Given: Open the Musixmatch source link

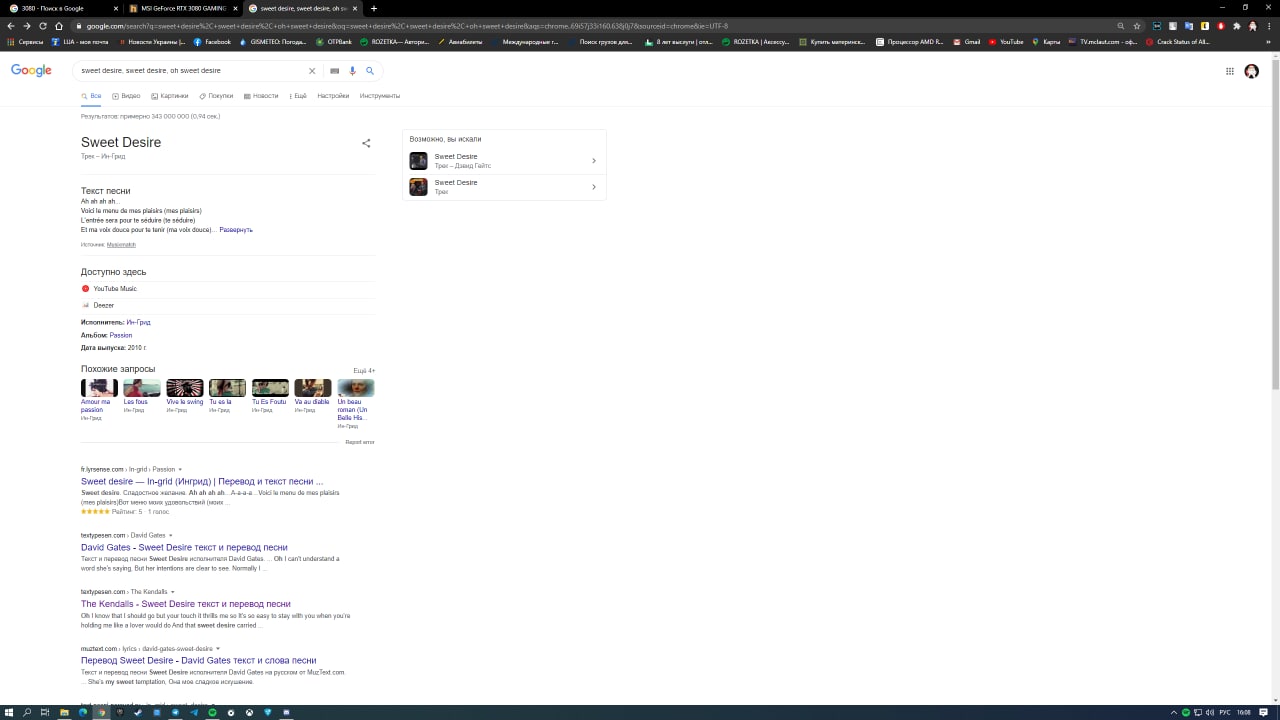Looking at the screenshot, I should (x=121, y=245).
